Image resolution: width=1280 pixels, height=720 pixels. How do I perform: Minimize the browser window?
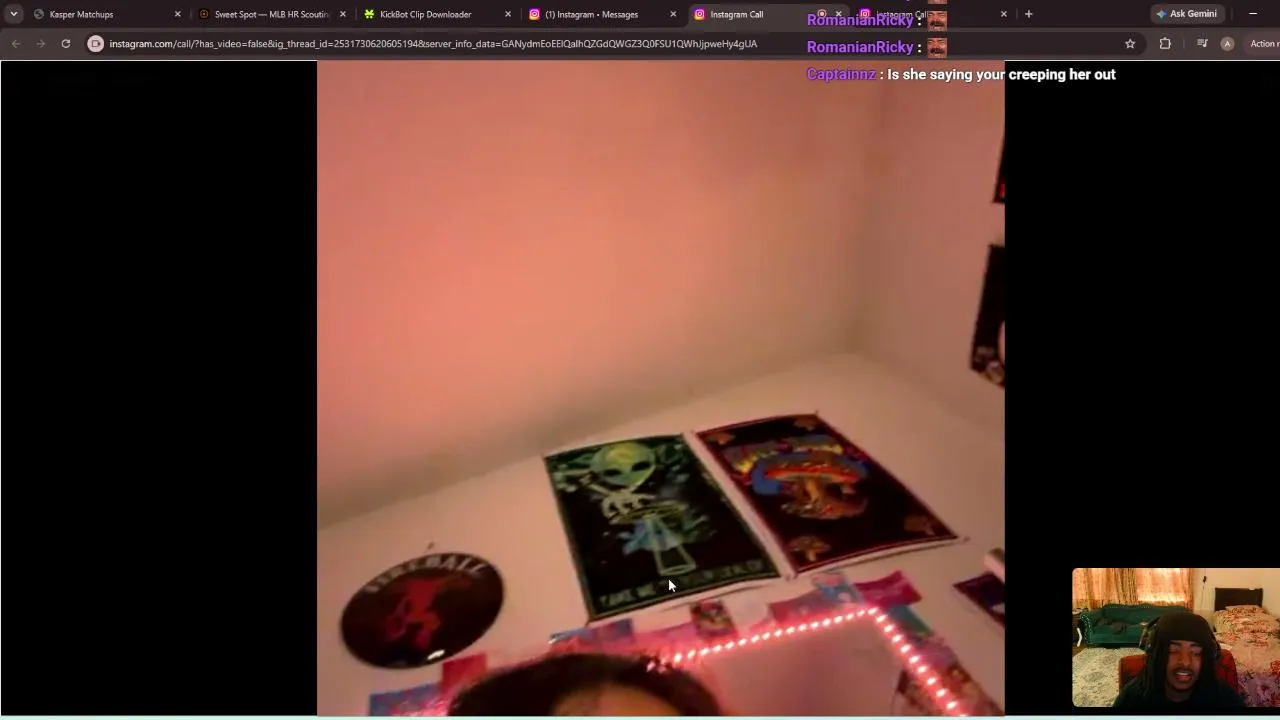point(1253,14)
